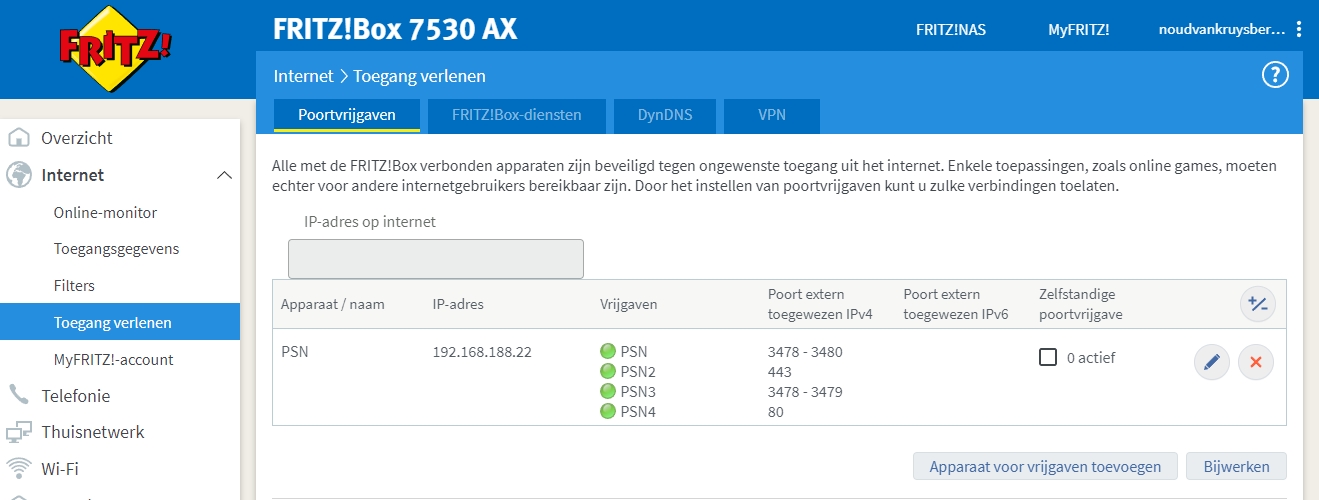Collapse the Internet menu section
Image resolution: width=1319 pixels, height=500 pixels.
point(224,176)
